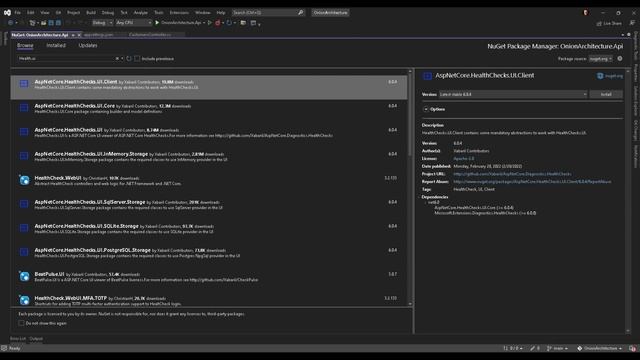Click the Install button

606,94
